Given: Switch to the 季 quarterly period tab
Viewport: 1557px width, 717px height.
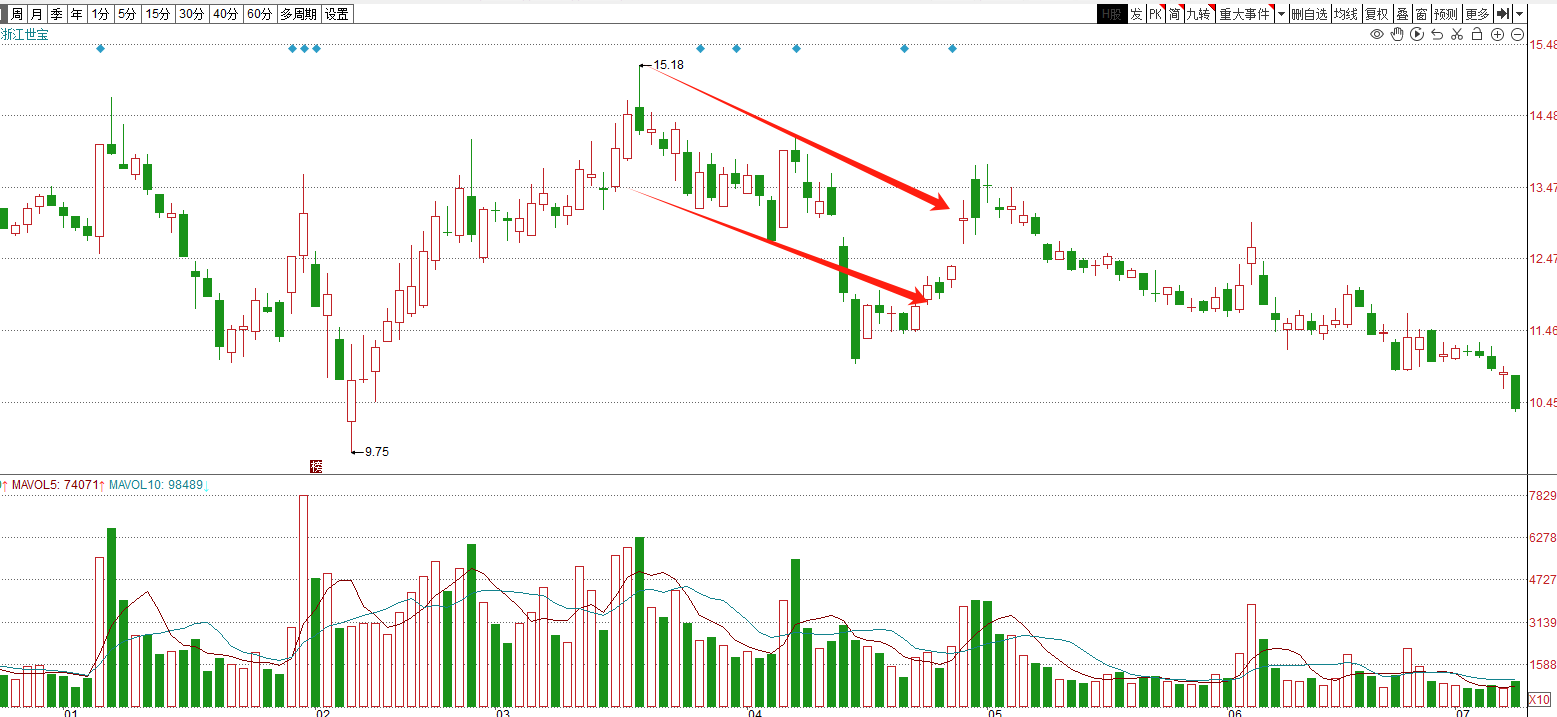Looking at the screenshot, I should 56,14.
